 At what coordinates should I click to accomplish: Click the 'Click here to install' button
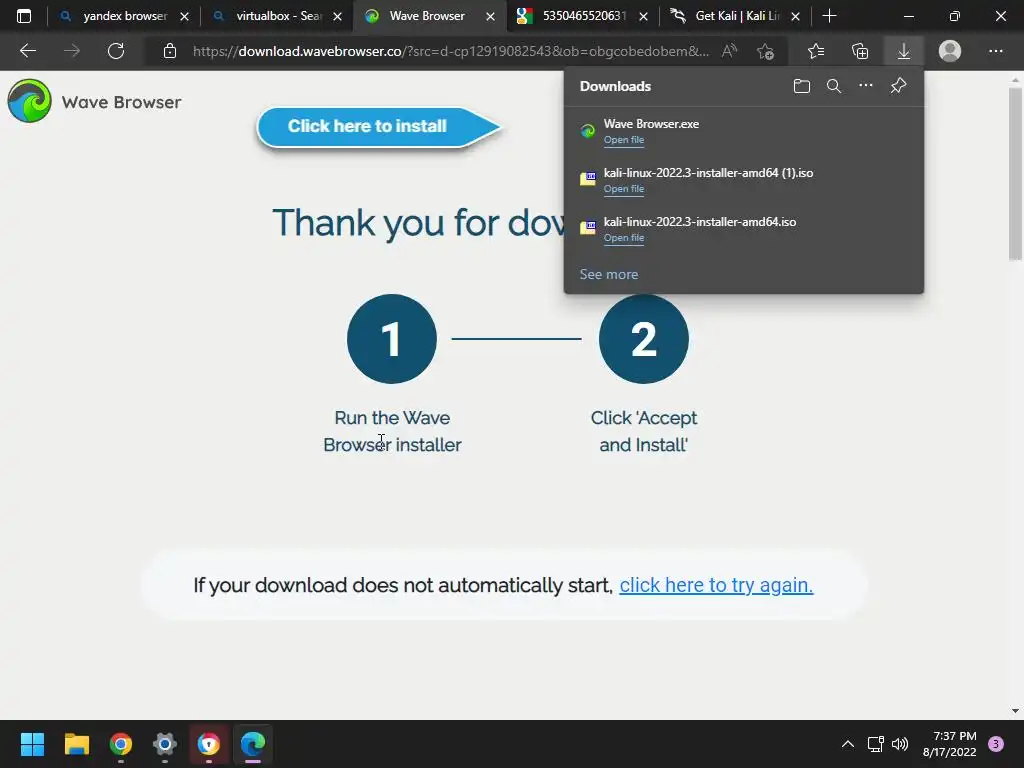[x=379, y=127]
